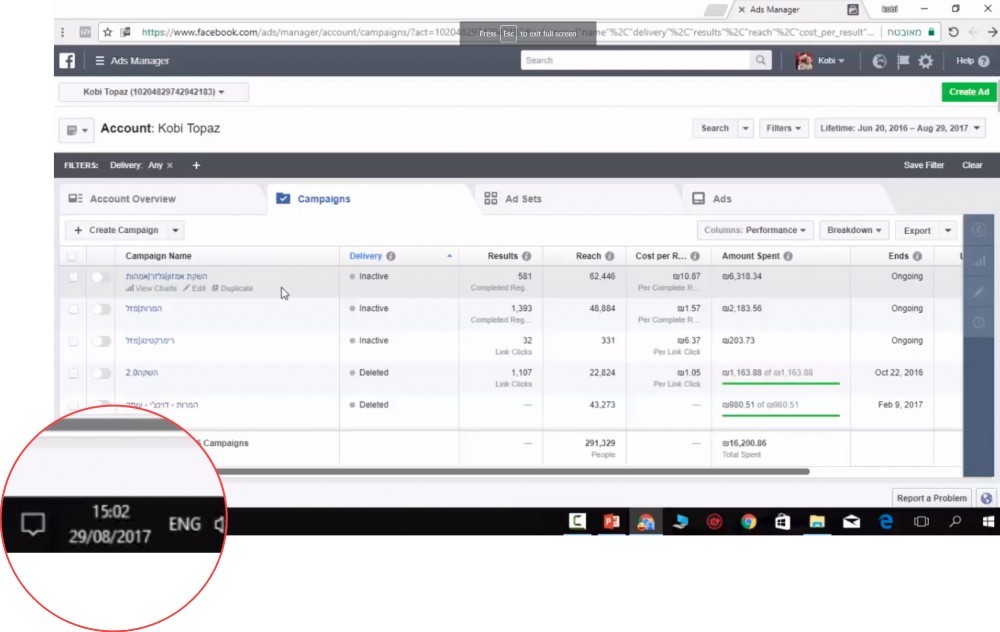This screenshot has height=632, width=1000.
Task: Expand the view-mode icon dropdown beside Account
Action: (77, 130)
